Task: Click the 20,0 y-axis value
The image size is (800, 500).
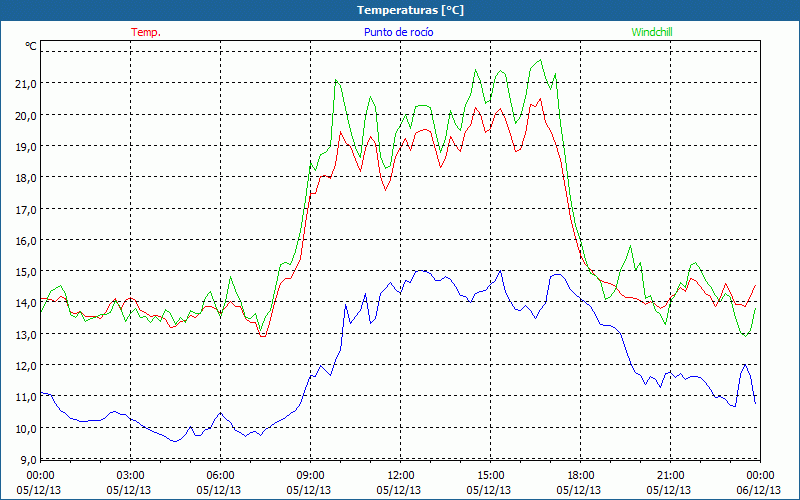Action: point(26,115)
